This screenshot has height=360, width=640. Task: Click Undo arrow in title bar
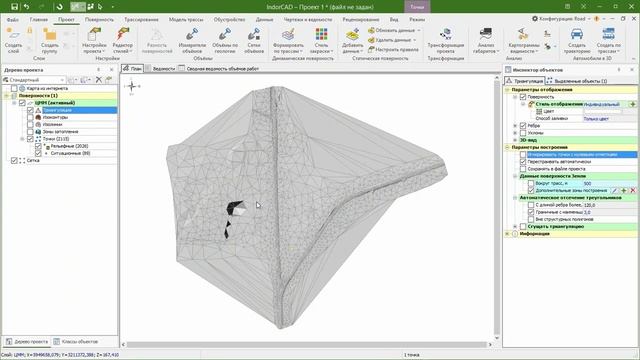[x=27, y=7]
